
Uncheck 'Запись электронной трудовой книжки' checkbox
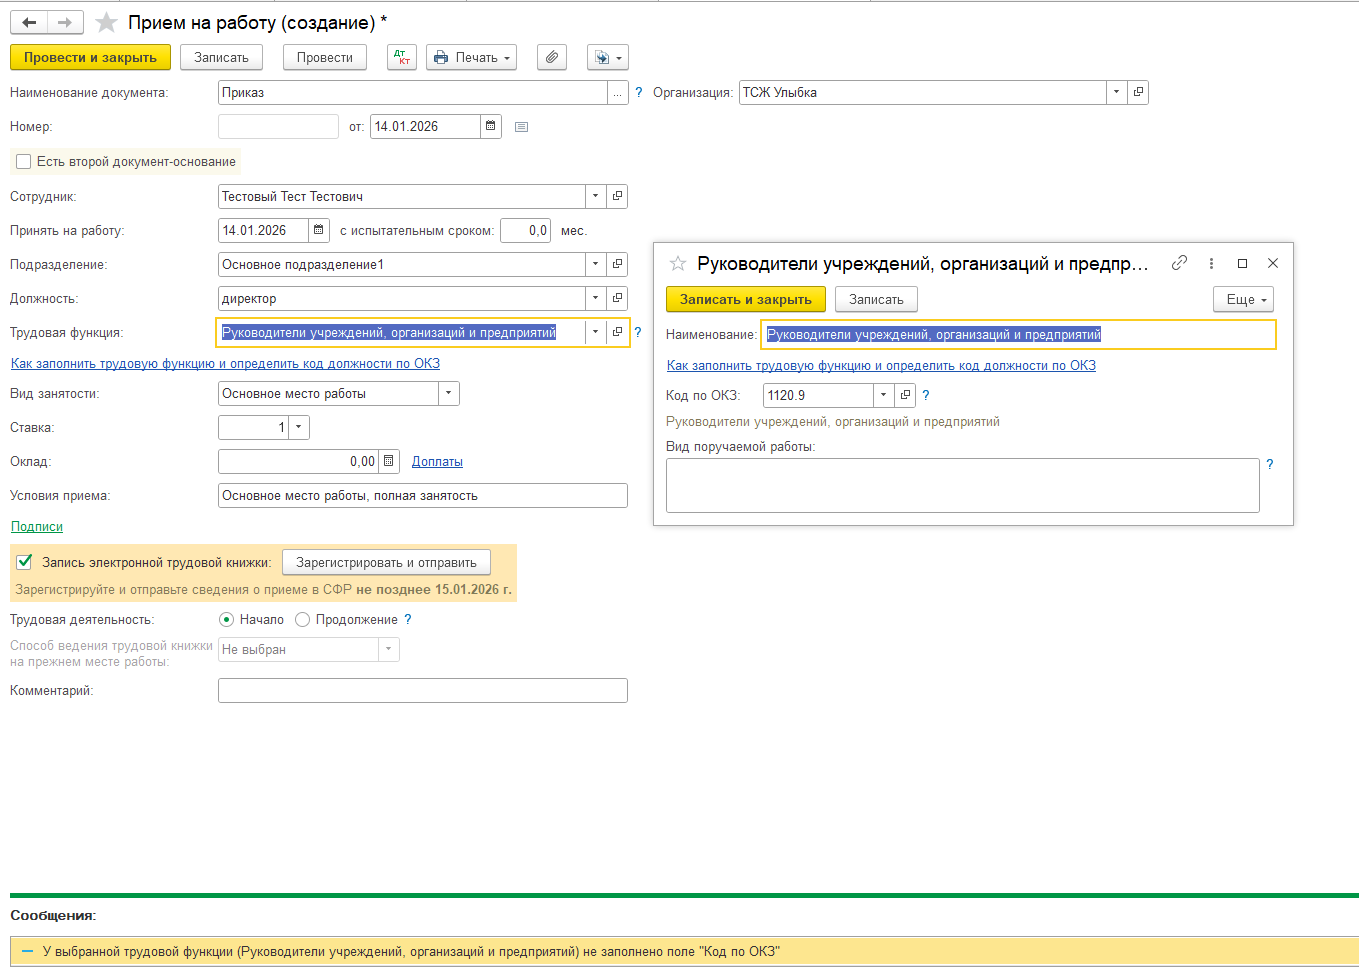(x=25, y=562)
